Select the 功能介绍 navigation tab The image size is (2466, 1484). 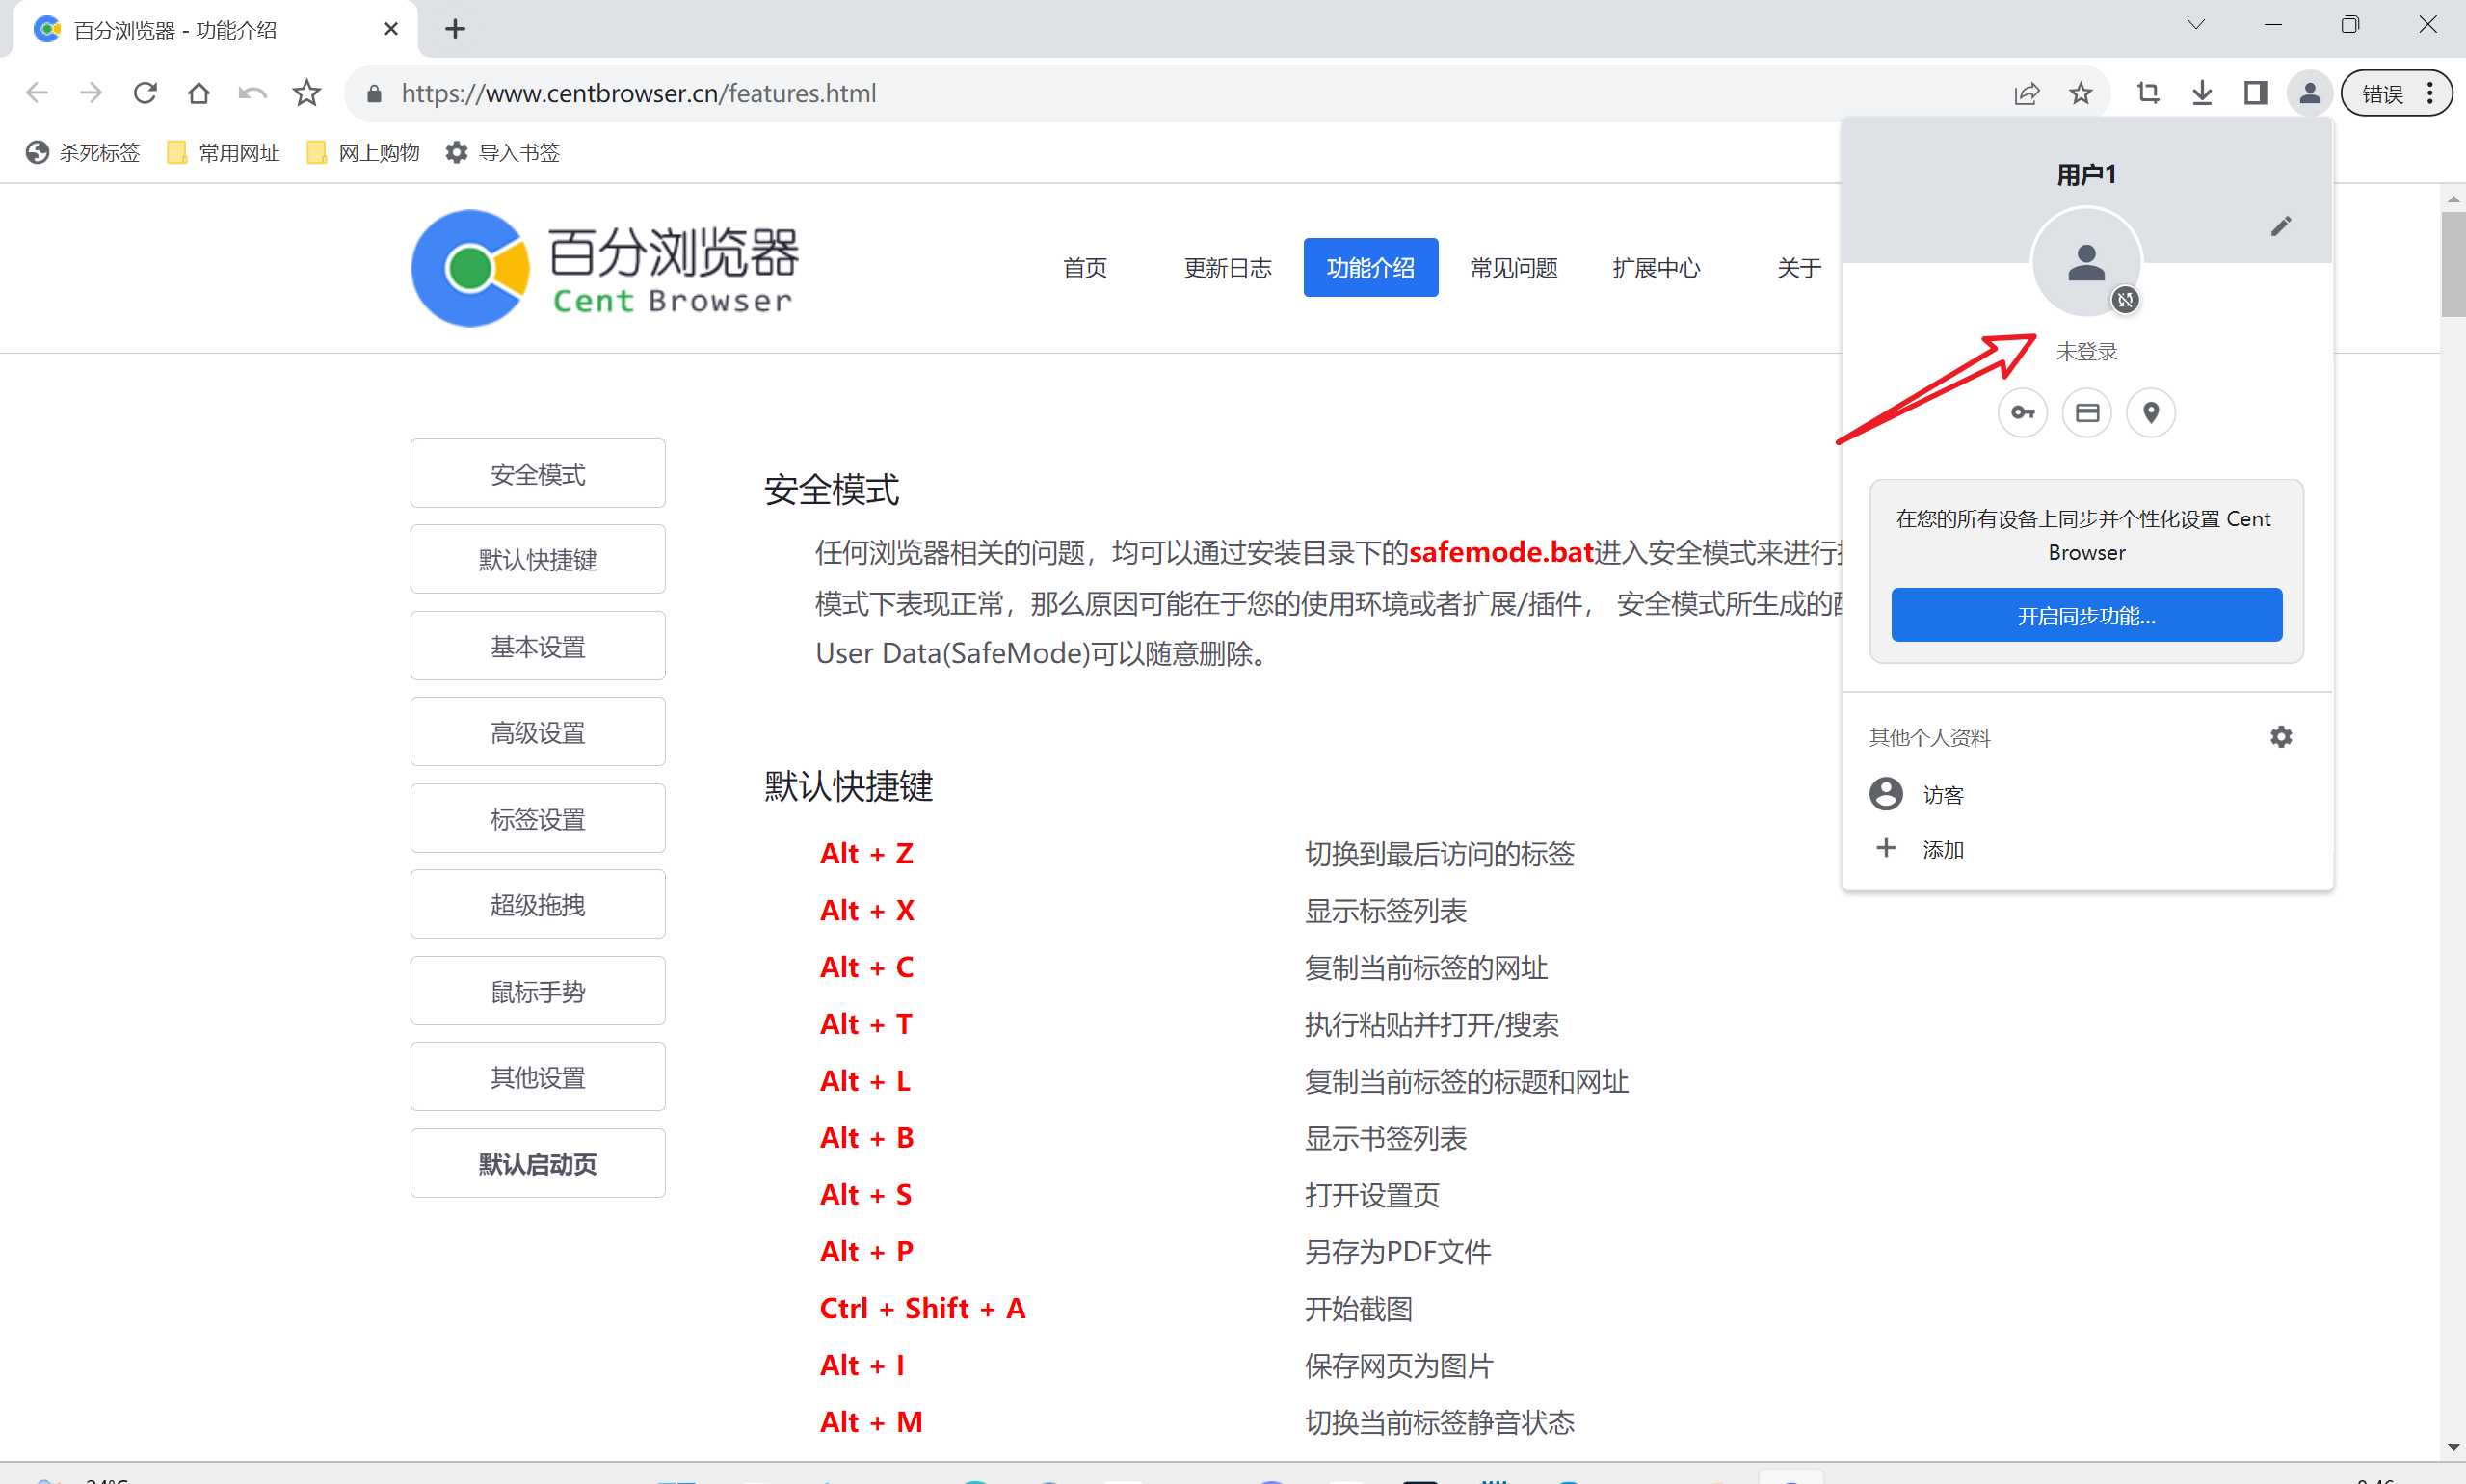coord(1371,268)
